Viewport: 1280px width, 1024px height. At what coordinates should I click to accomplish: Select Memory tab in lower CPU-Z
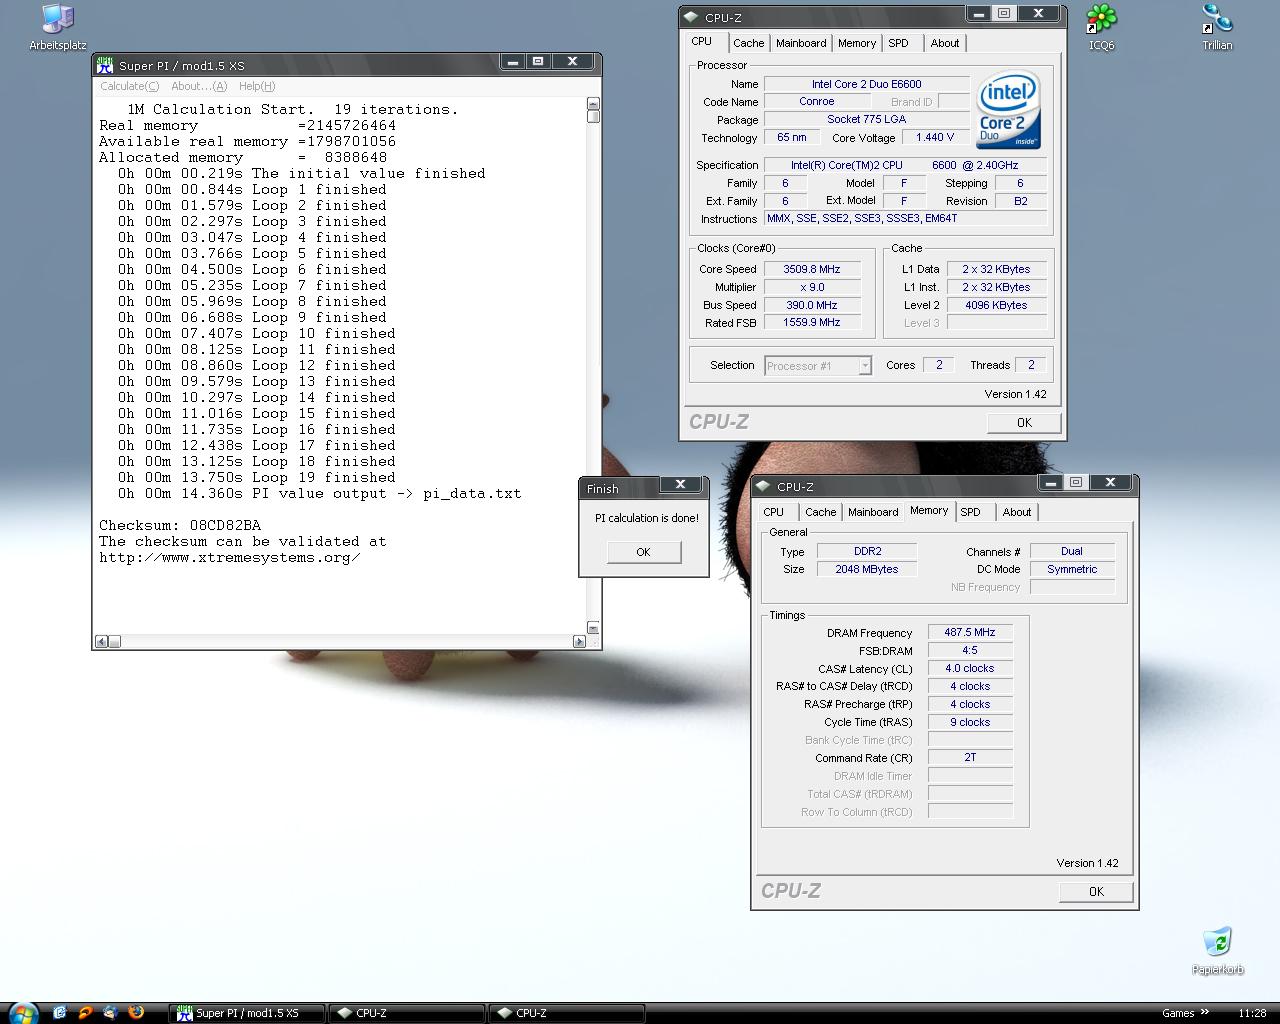pos(929,510)
